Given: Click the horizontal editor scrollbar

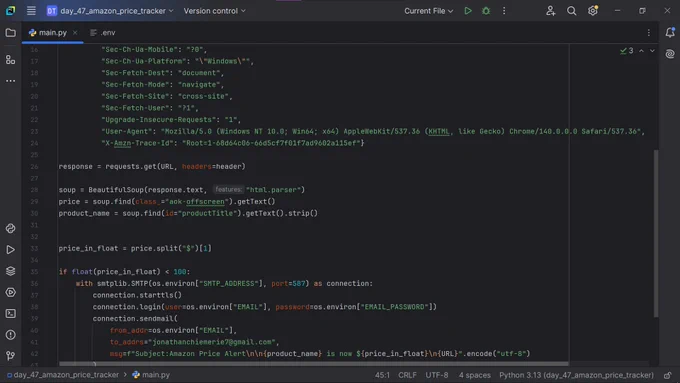Looking at the screenshot, I should pos(314,363).
